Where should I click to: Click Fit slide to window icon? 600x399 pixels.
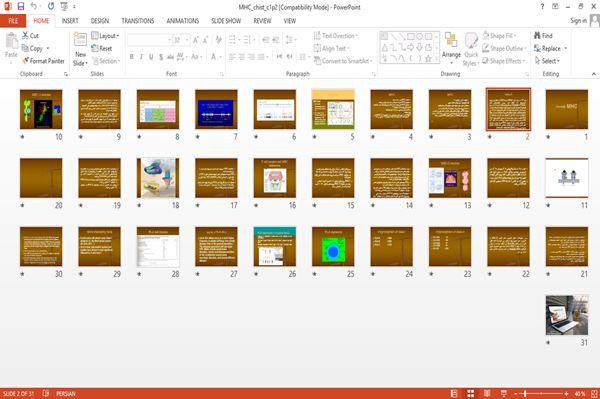pyautogui.click(x=594, y=393)
